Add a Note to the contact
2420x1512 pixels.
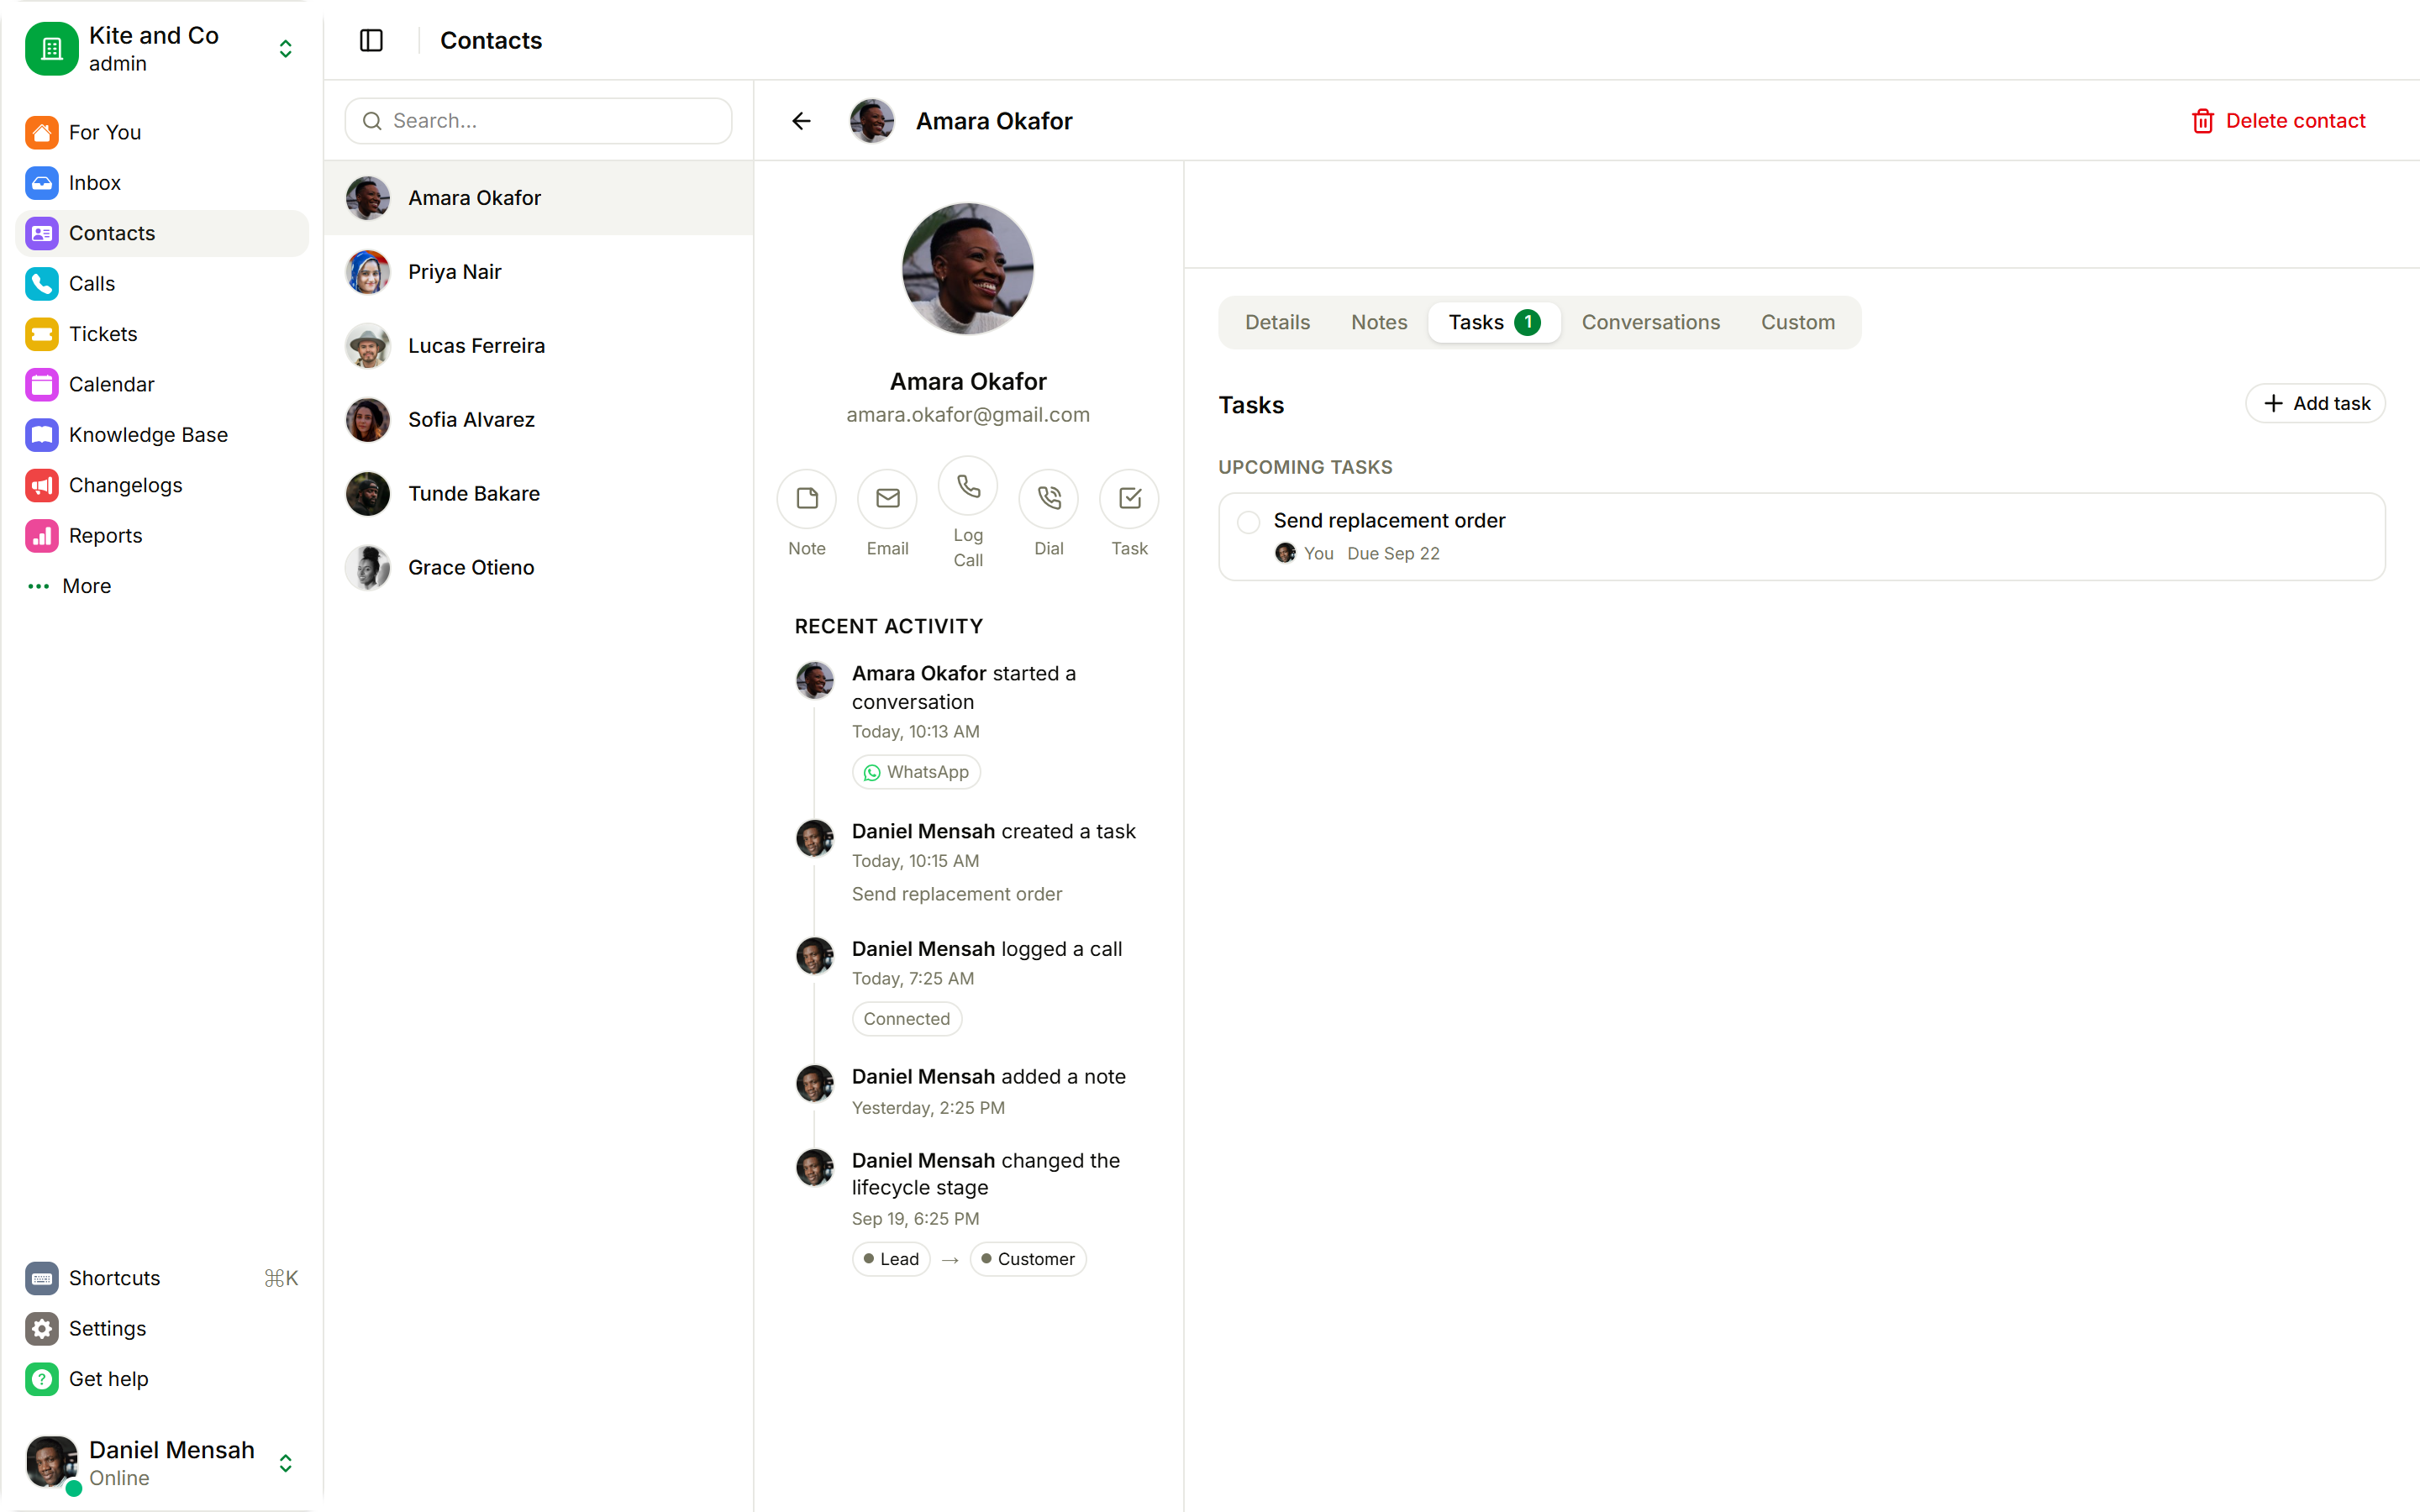(807, 498)
